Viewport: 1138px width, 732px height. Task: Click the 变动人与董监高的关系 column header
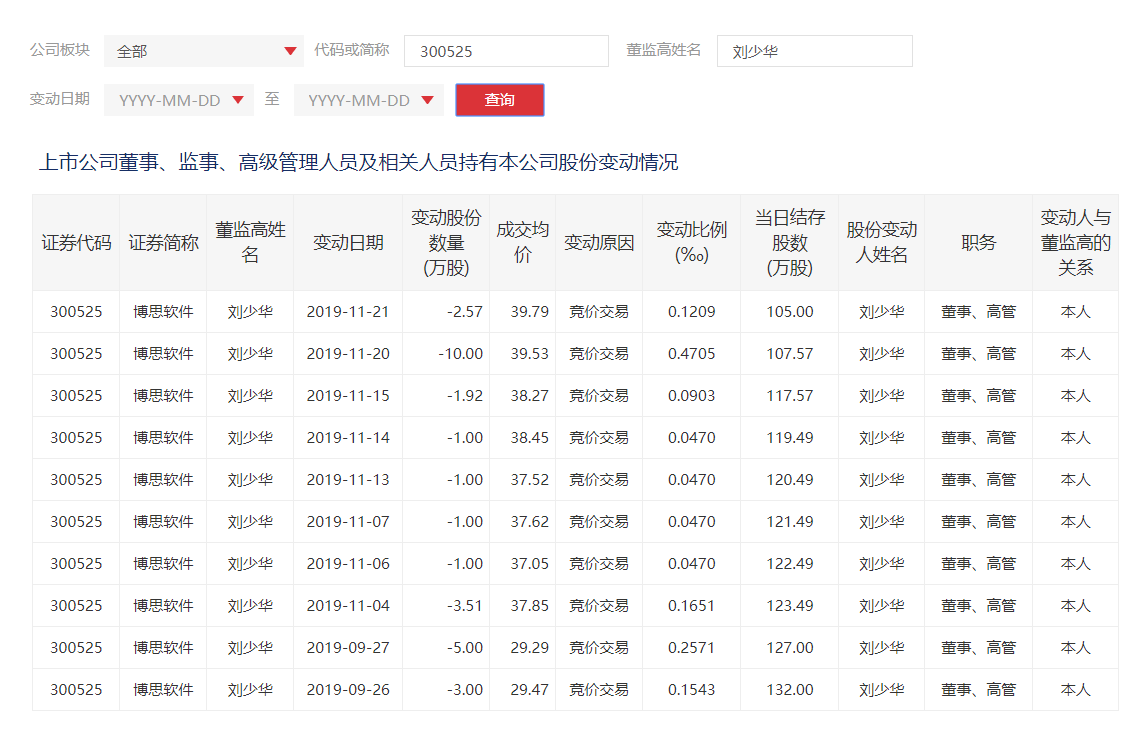coord(1076,243)
